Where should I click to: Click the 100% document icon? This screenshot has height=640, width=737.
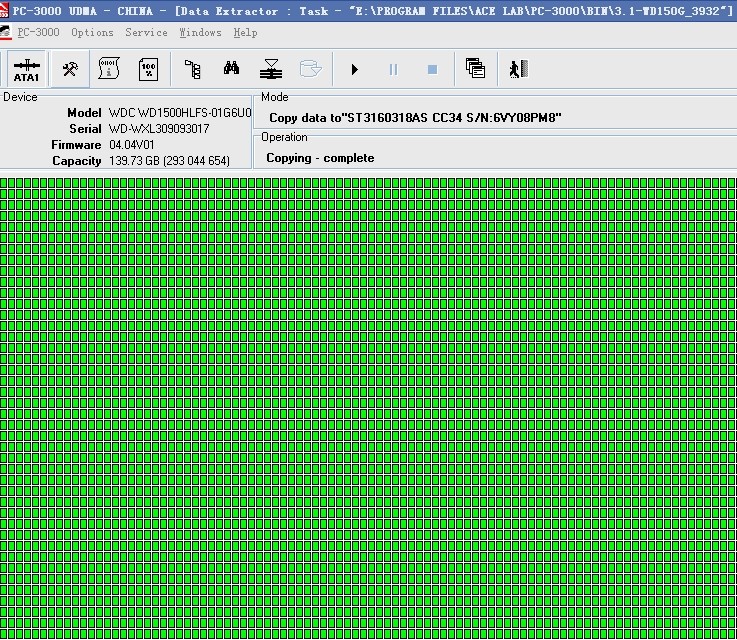(x=148, y=69)
